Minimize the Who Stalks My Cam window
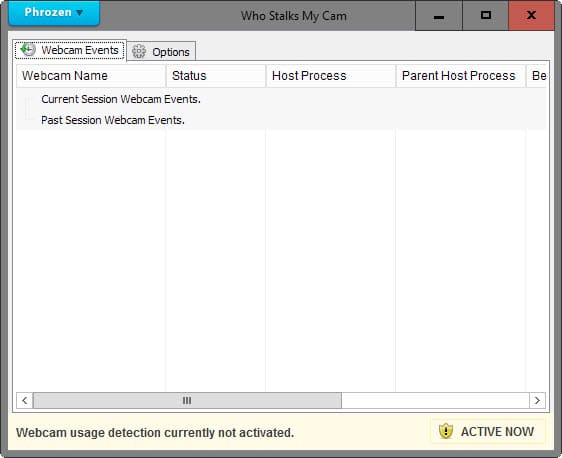 point(439,15)
